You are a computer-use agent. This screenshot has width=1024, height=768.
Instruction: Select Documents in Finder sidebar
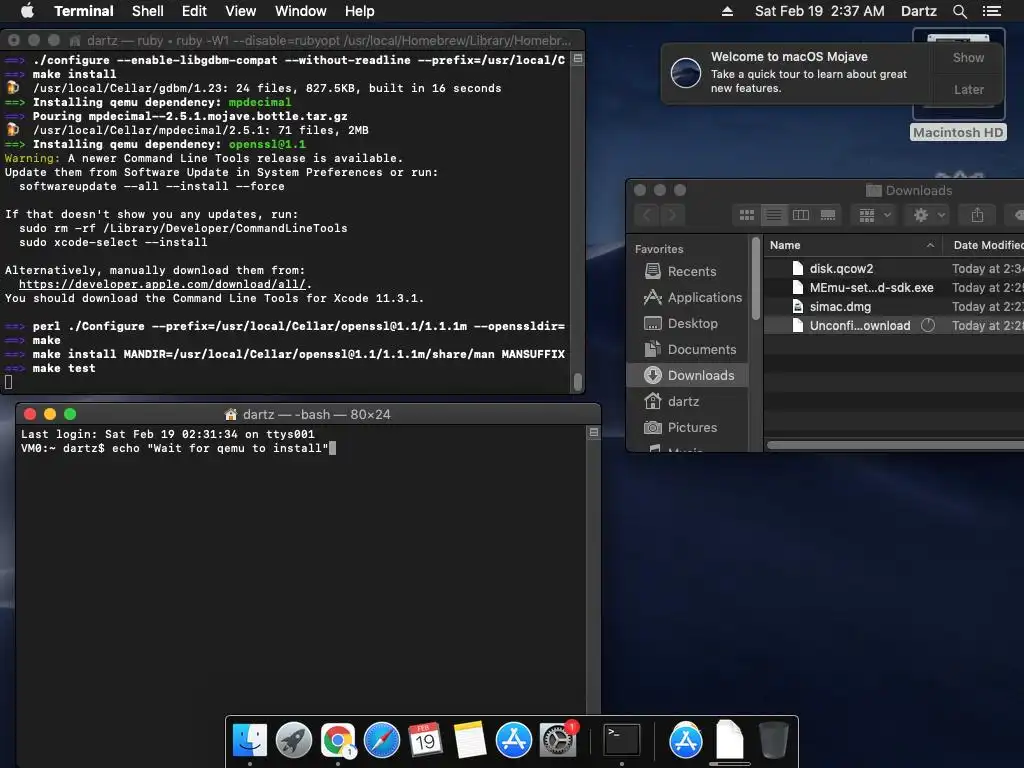point(687,349)
